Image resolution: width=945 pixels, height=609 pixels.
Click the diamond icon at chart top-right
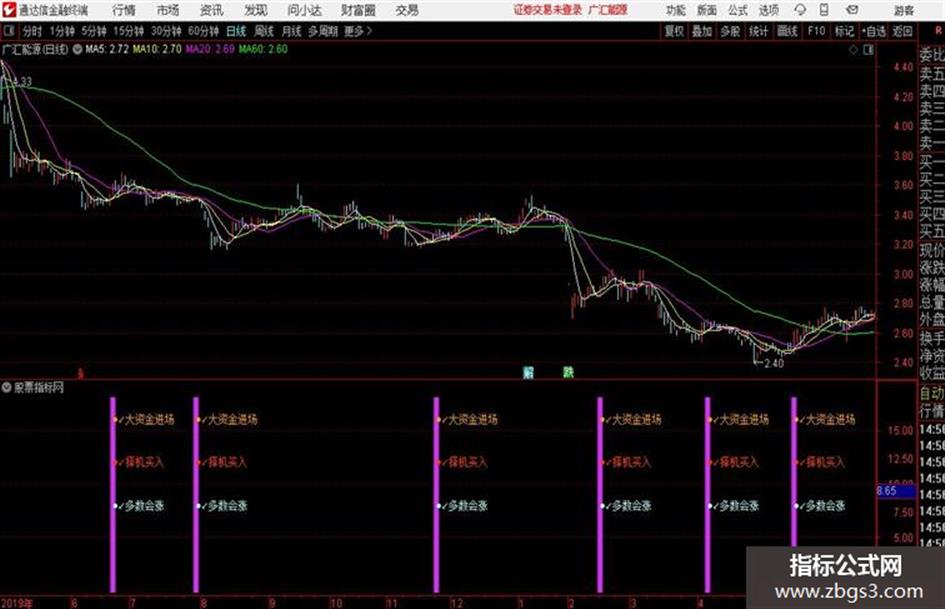point(853,50)
